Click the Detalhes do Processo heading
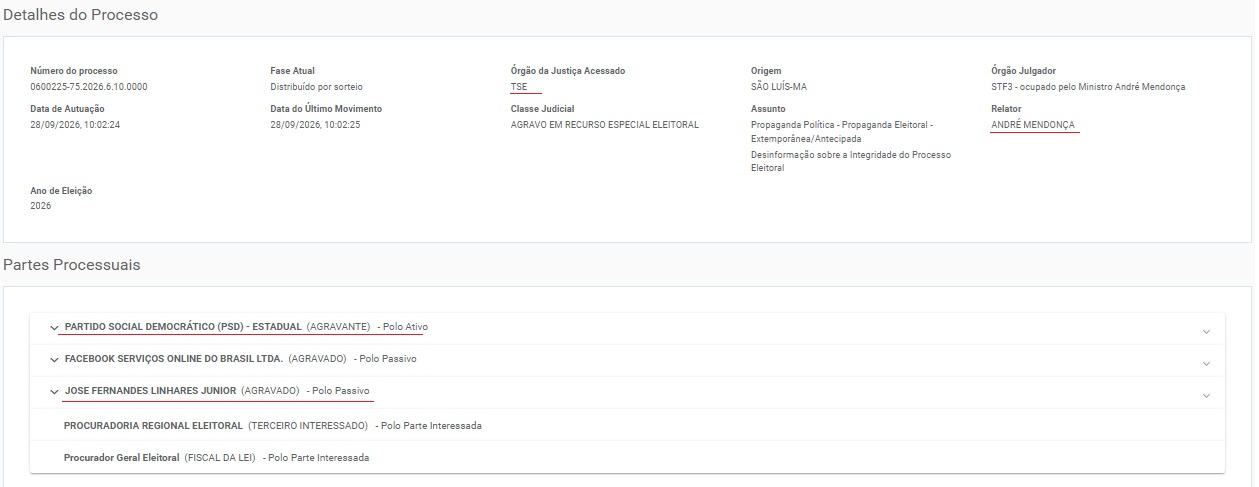 pos(81,15)
